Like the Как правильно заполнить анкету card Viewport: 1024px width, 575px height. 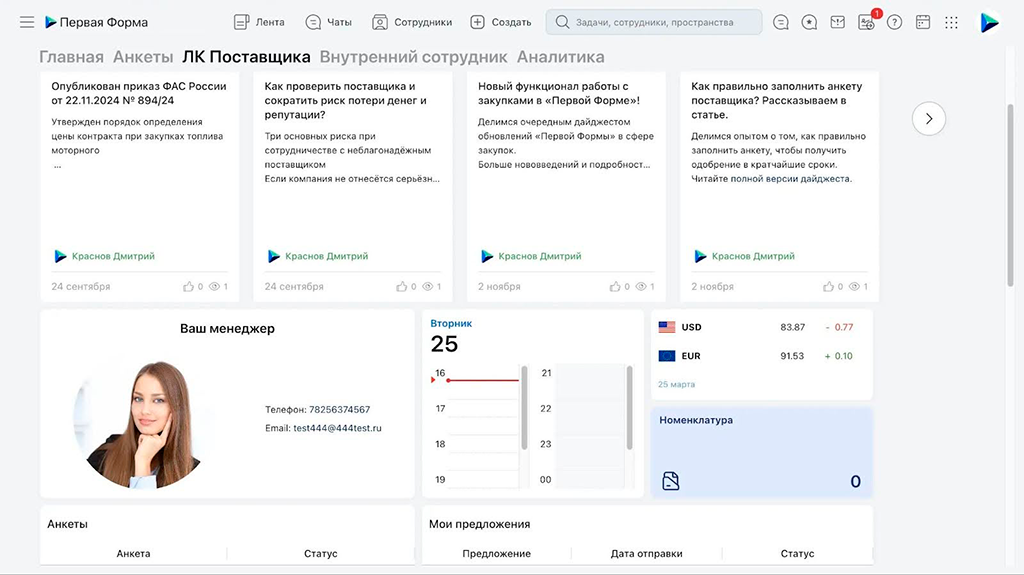[x=828, y=286]
